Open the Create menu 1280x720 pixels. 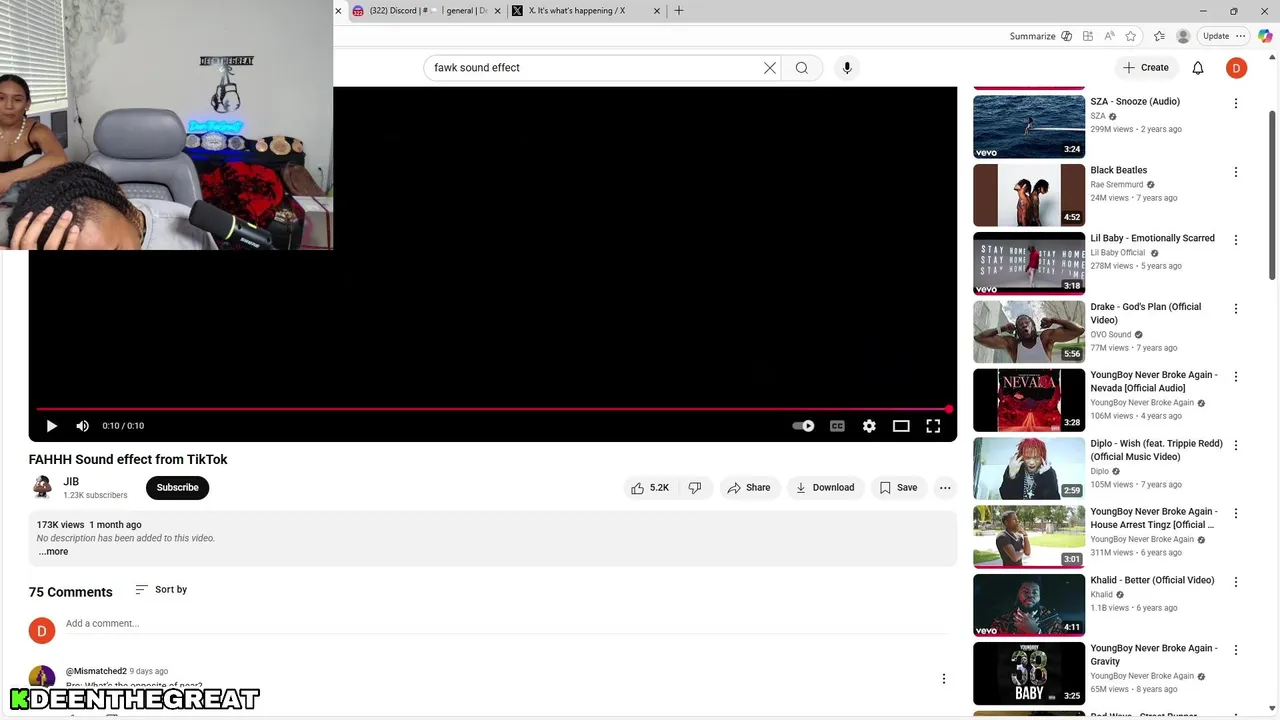[x=1146, y=68]
